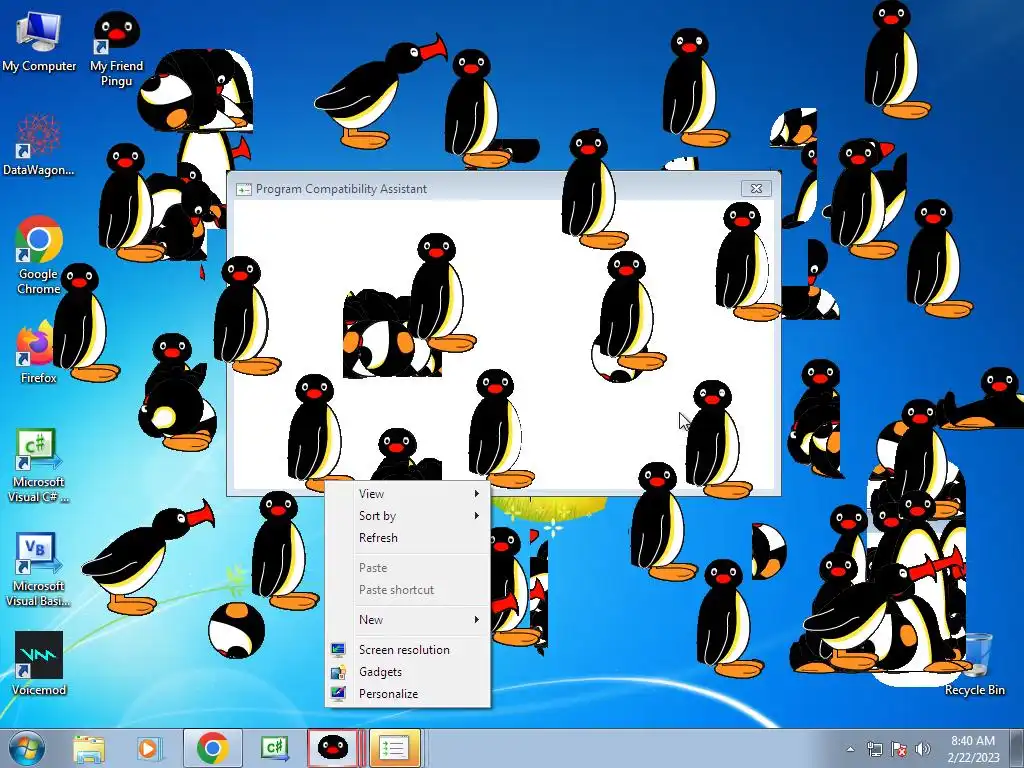The width and height of the screenshot is (1024, 768).
Task: Choose Gadgets in the context menu
Action: [408, 672]
